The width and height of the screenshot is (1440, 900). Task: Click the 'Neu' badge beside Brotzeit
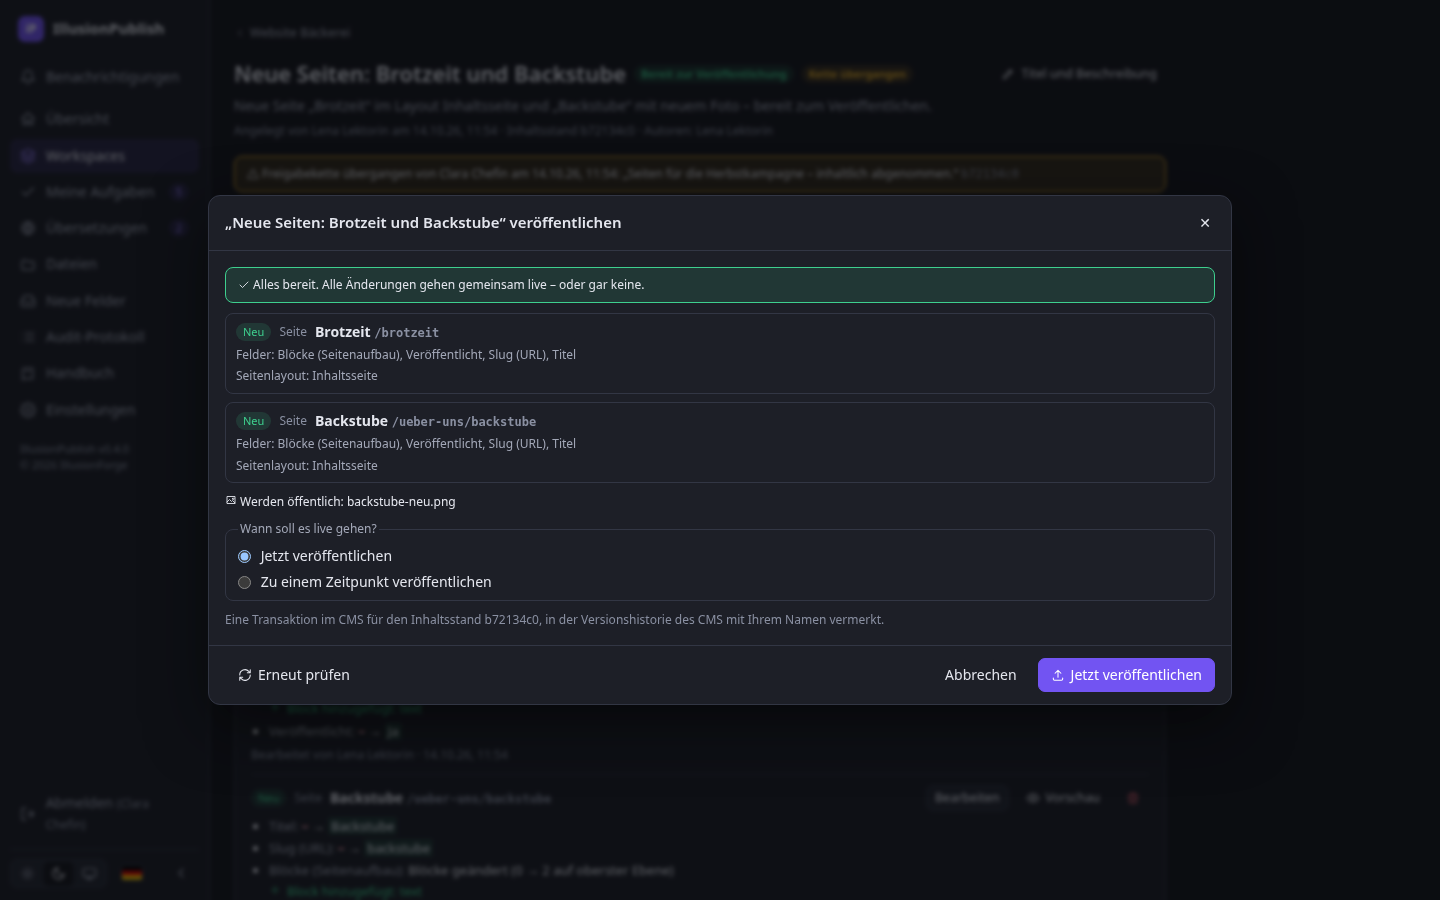point(253,332)
